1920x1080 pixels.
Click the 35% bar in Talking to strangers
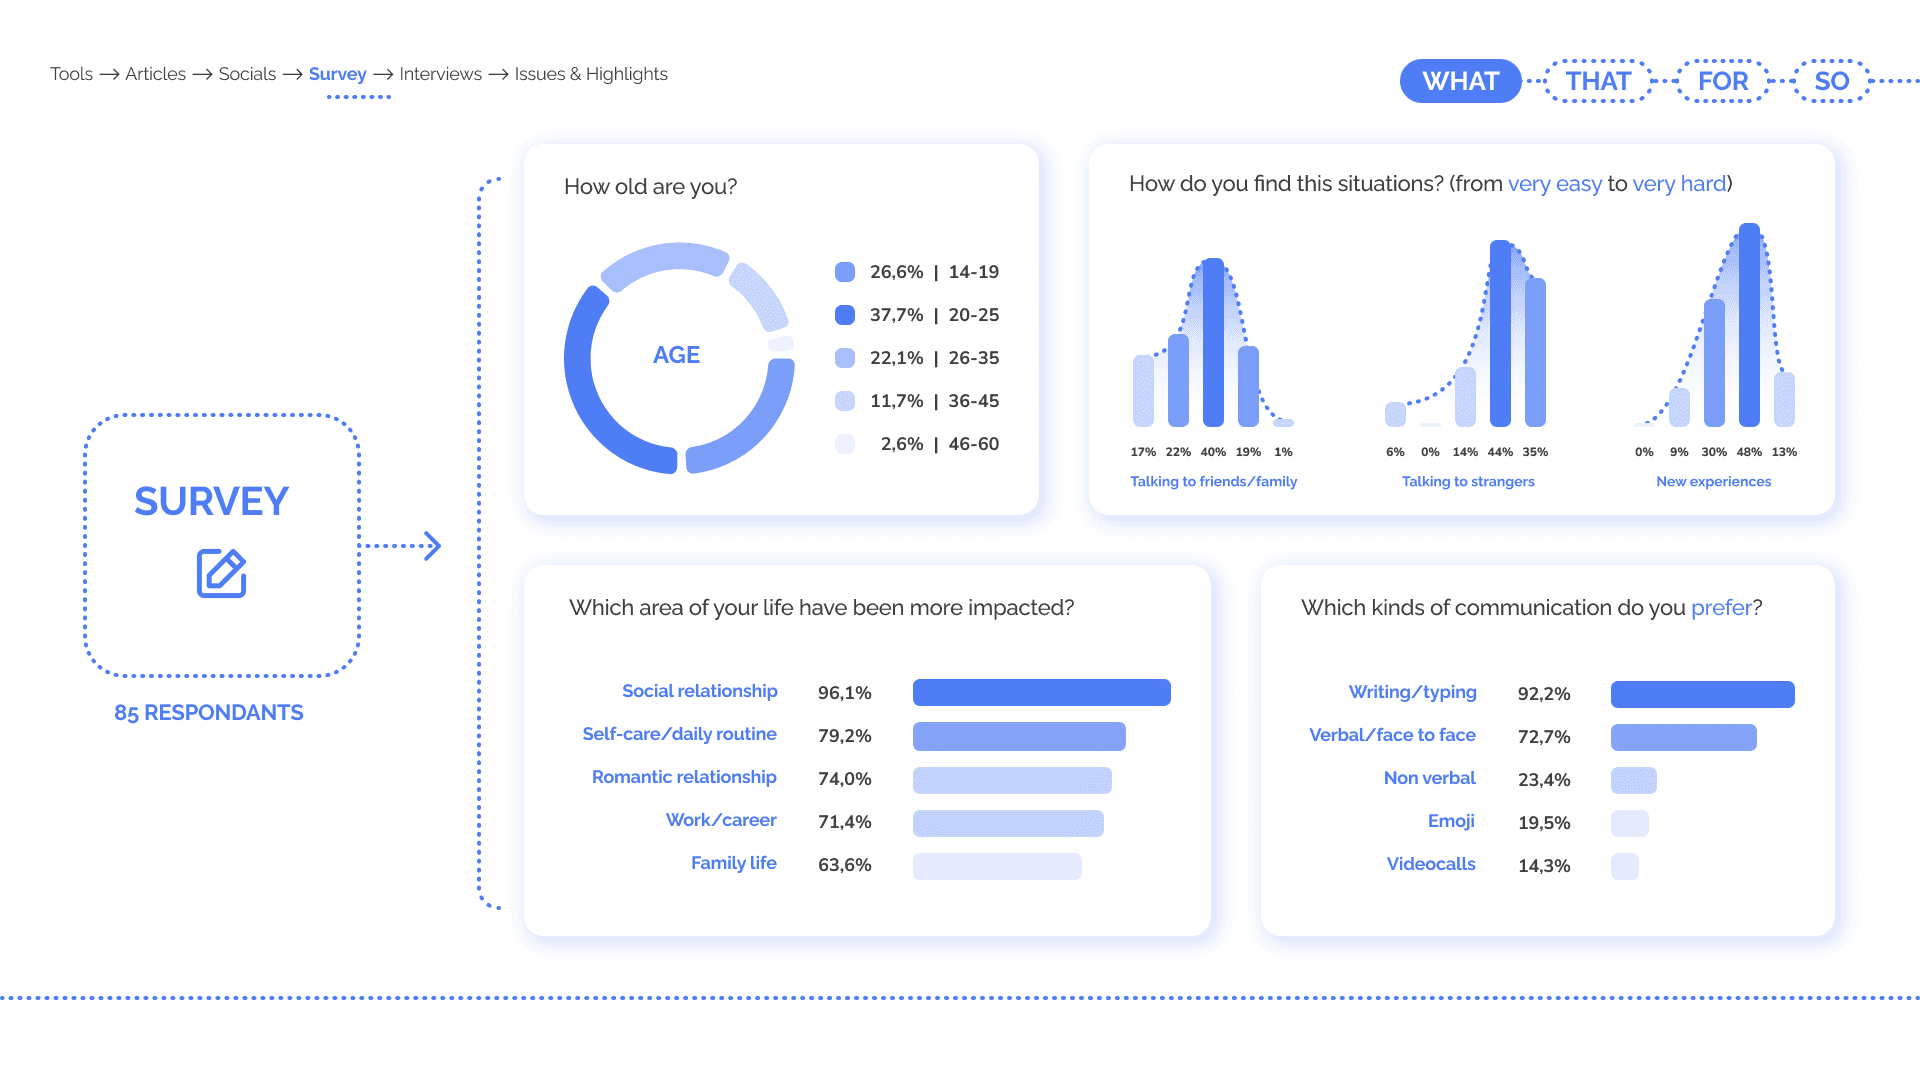1535,352
